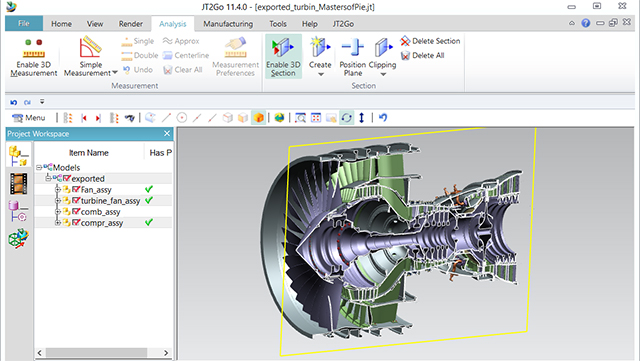Open the Create section dropdown arrow
640x361 pixels.
click(x=320, y=74)
